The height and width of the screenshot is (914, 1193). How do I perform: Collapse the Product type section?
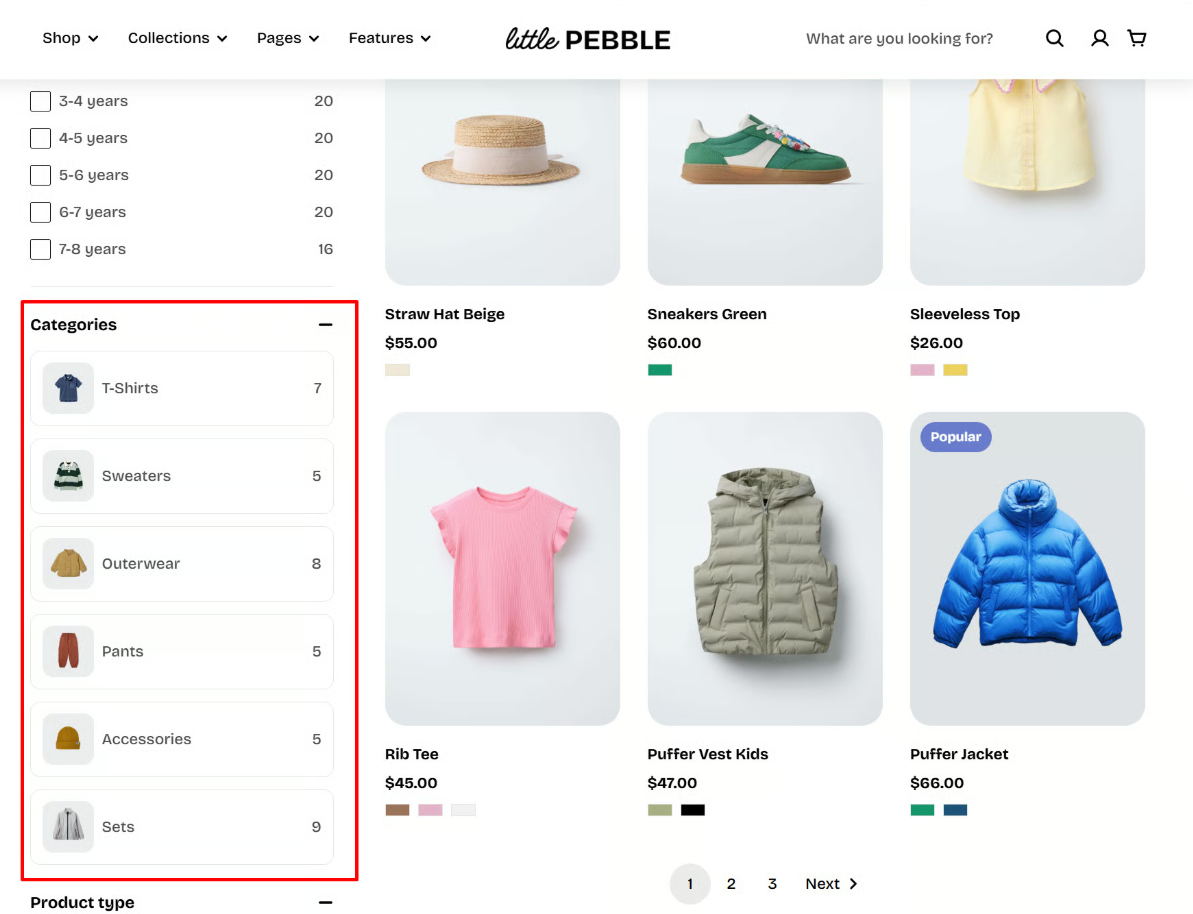coord(326,903)
